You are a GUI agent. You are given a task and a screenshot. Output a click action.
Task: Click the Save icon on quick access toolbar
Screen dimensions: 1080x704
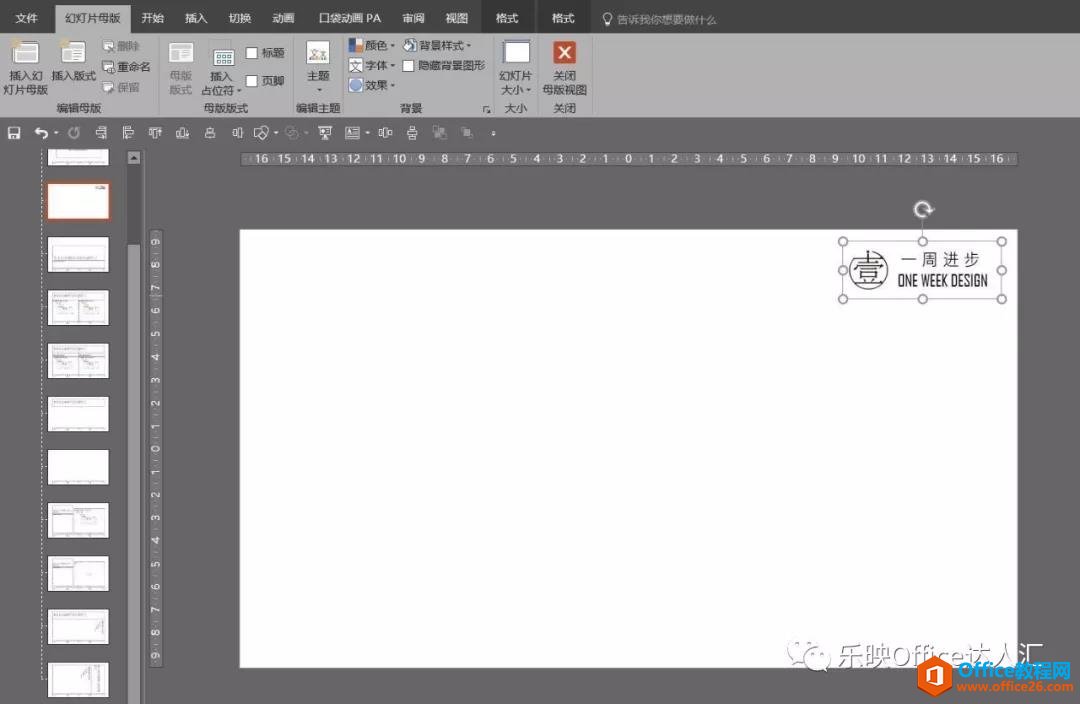pyautogui.click(x=13, y=132)
